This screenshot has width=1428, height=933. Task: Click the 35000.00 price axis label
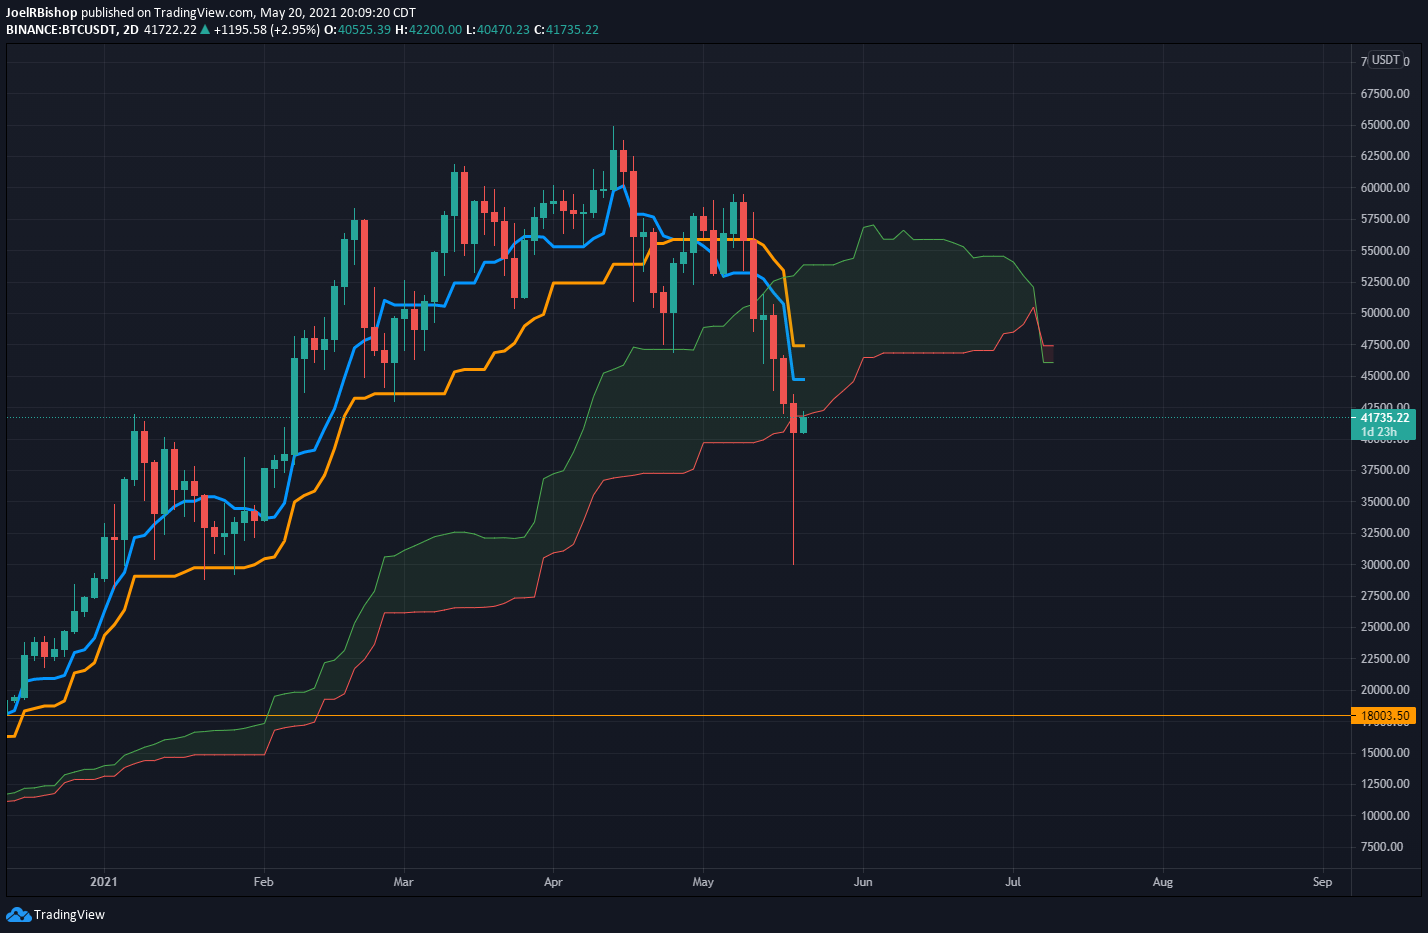click(x=1385, y=502)
